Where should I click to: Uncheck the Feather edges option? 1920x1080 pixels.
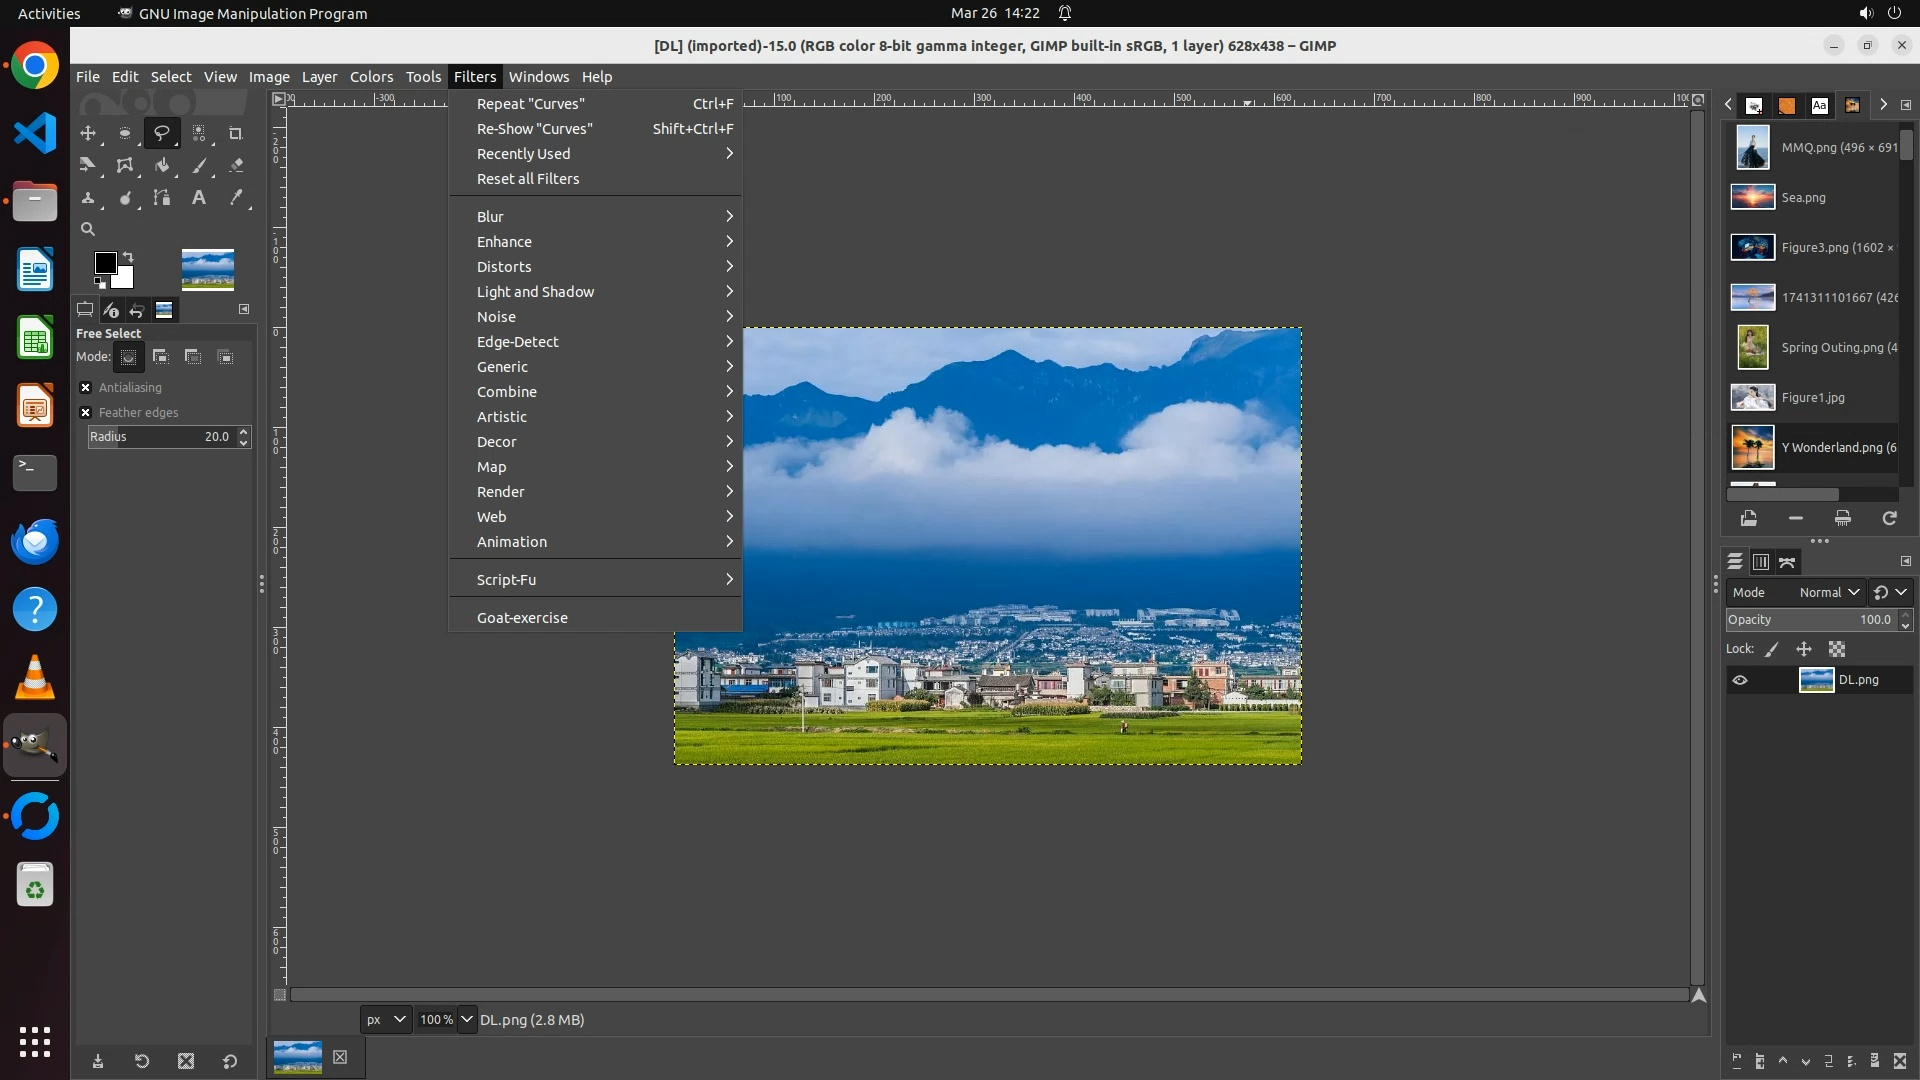(86, 413)
